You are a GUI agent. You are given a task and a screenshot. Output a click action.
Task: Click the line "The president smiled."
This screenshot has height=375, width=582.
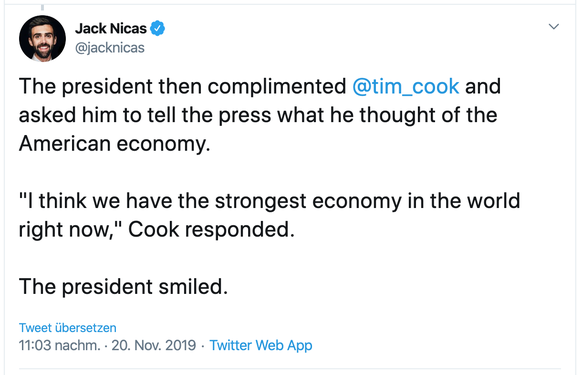click(x=123, y=287)
